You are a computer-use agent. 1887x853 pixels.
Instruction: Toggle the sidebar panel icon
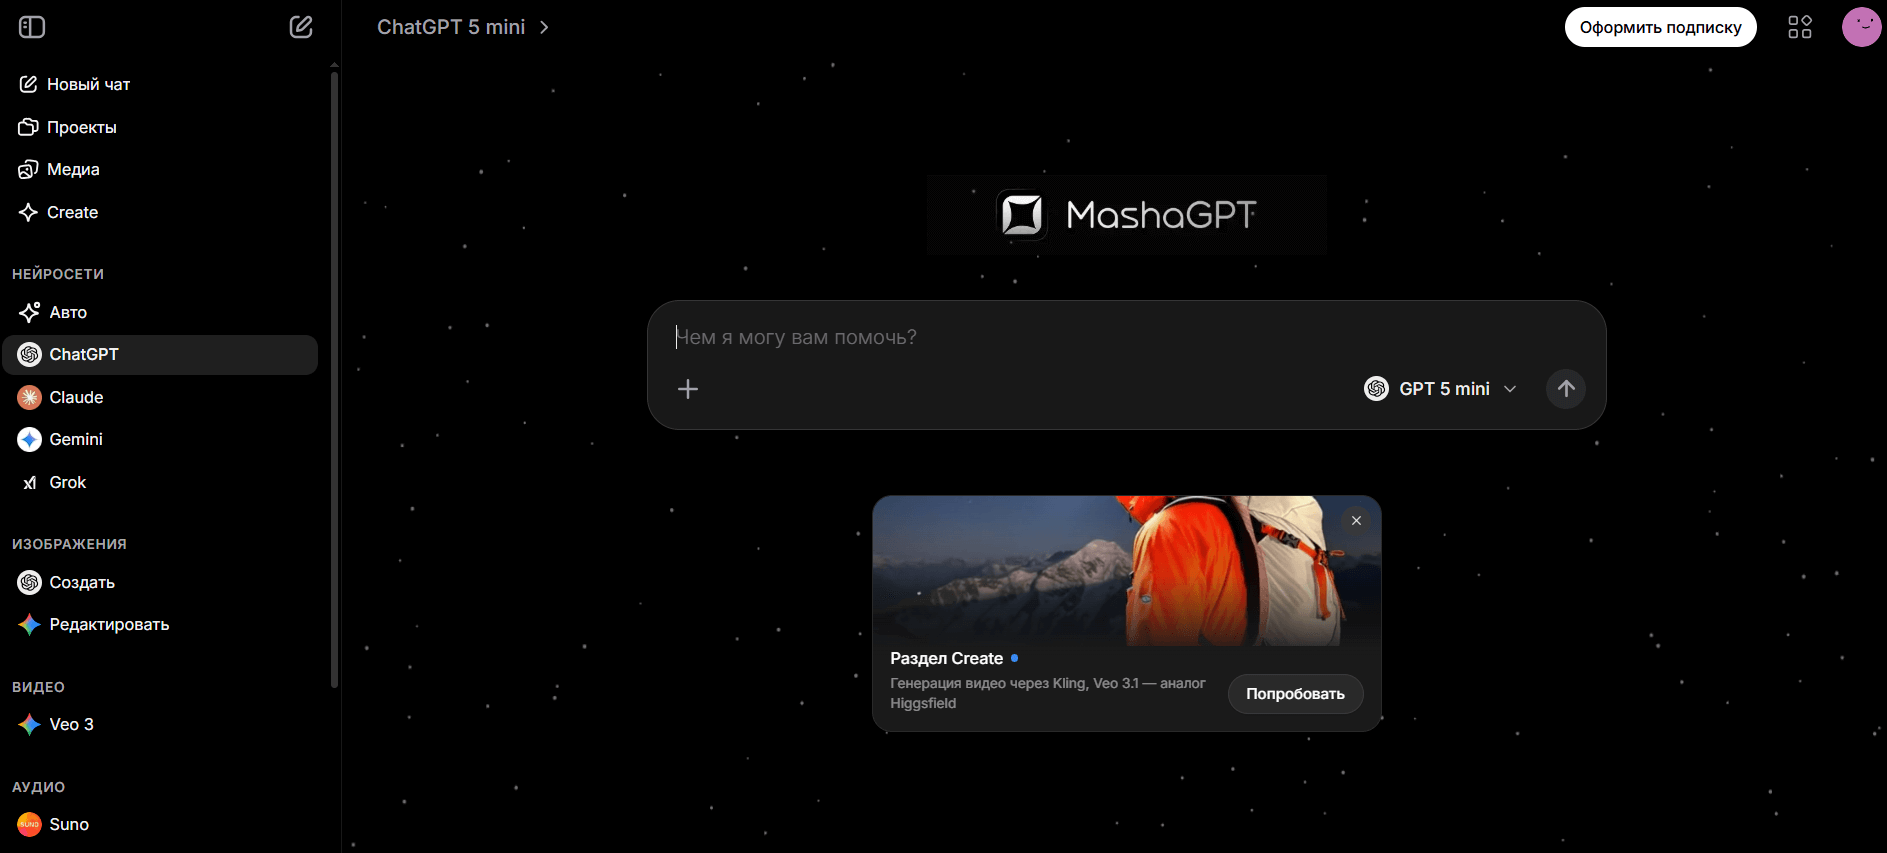32,27
